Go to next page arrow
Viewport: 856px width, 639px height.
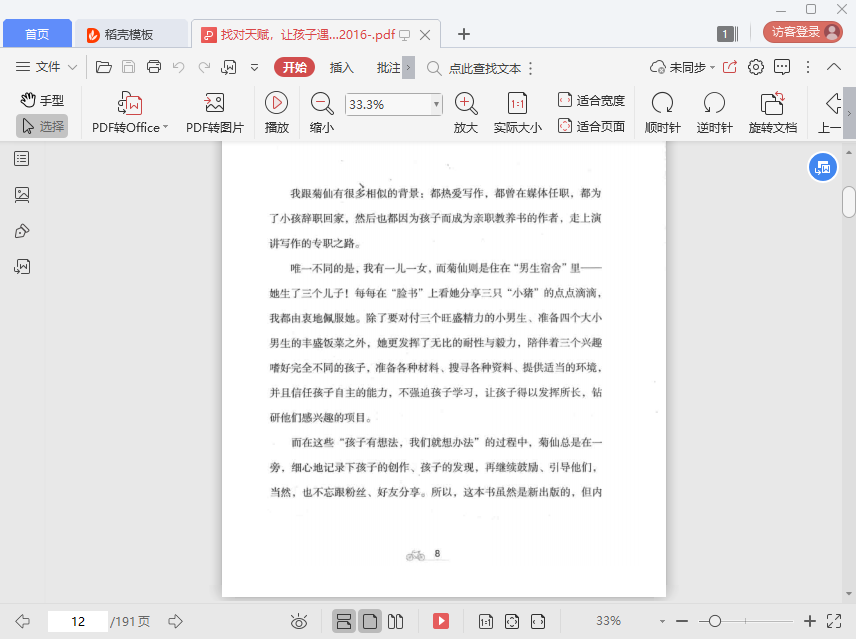pyautogui.click(x=175, y=621)
